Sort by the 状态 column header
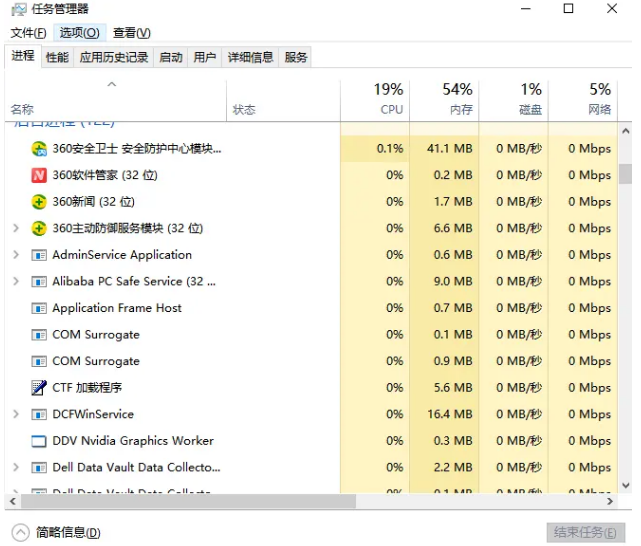The image size is (641, 546). coord(283,101)
